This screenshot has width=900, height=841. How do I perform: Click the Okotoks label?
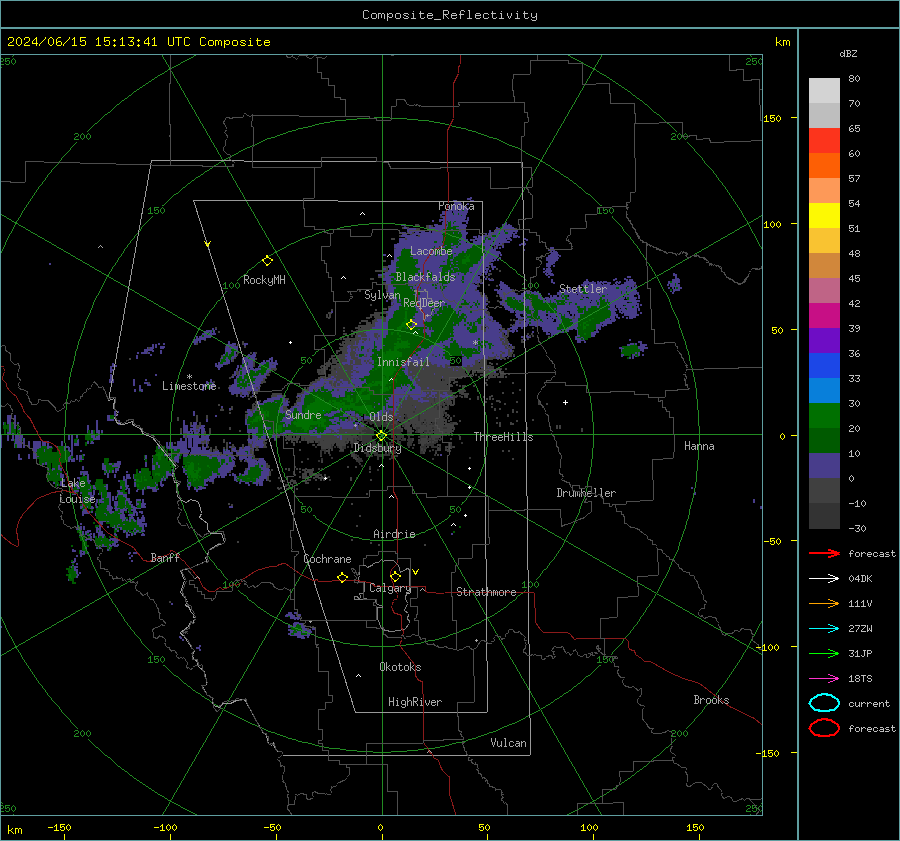click(400, 667)
